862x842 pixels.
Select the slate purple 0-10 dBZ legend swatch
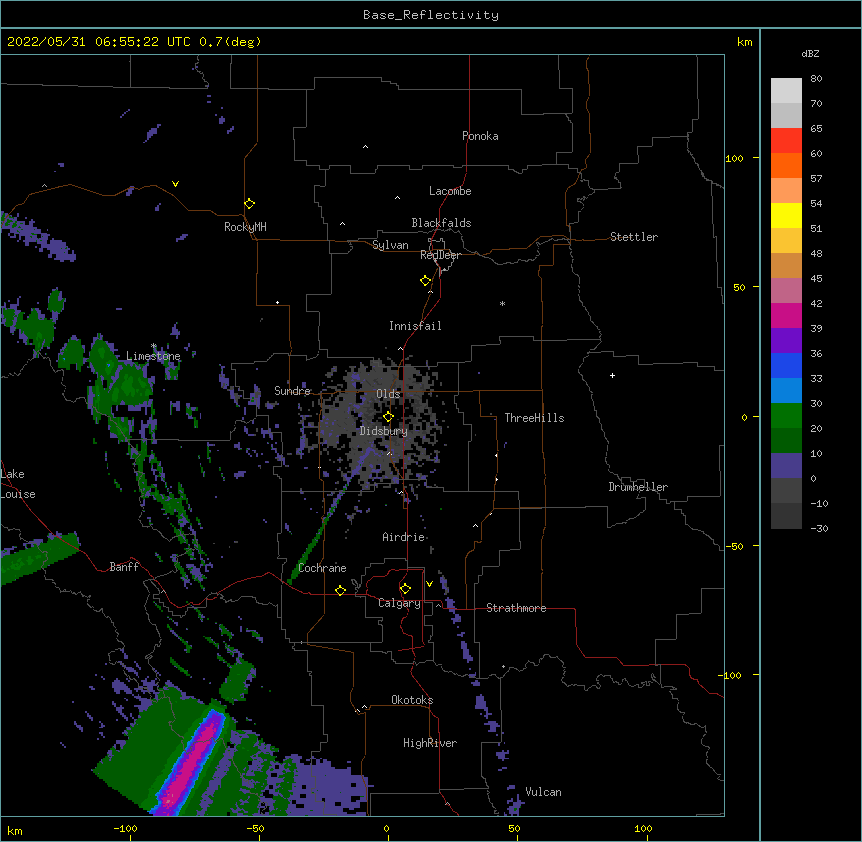click(786, 466)
